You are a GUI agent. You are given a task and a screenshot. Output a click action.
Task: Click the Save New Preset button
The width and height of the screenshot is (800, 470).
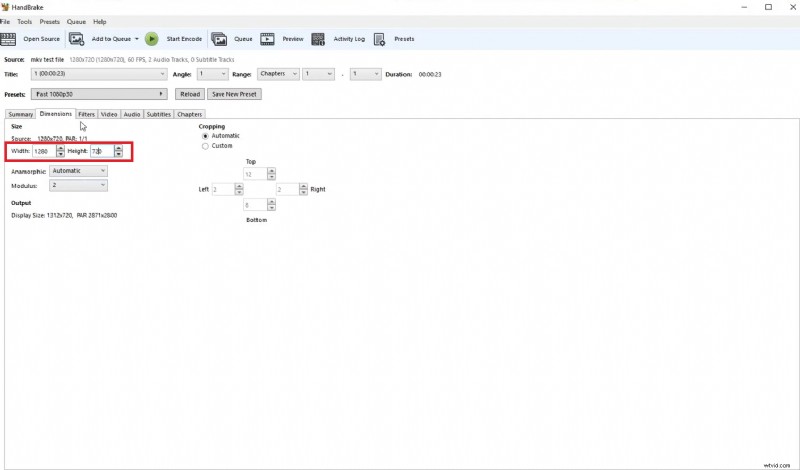pos(234,94)
